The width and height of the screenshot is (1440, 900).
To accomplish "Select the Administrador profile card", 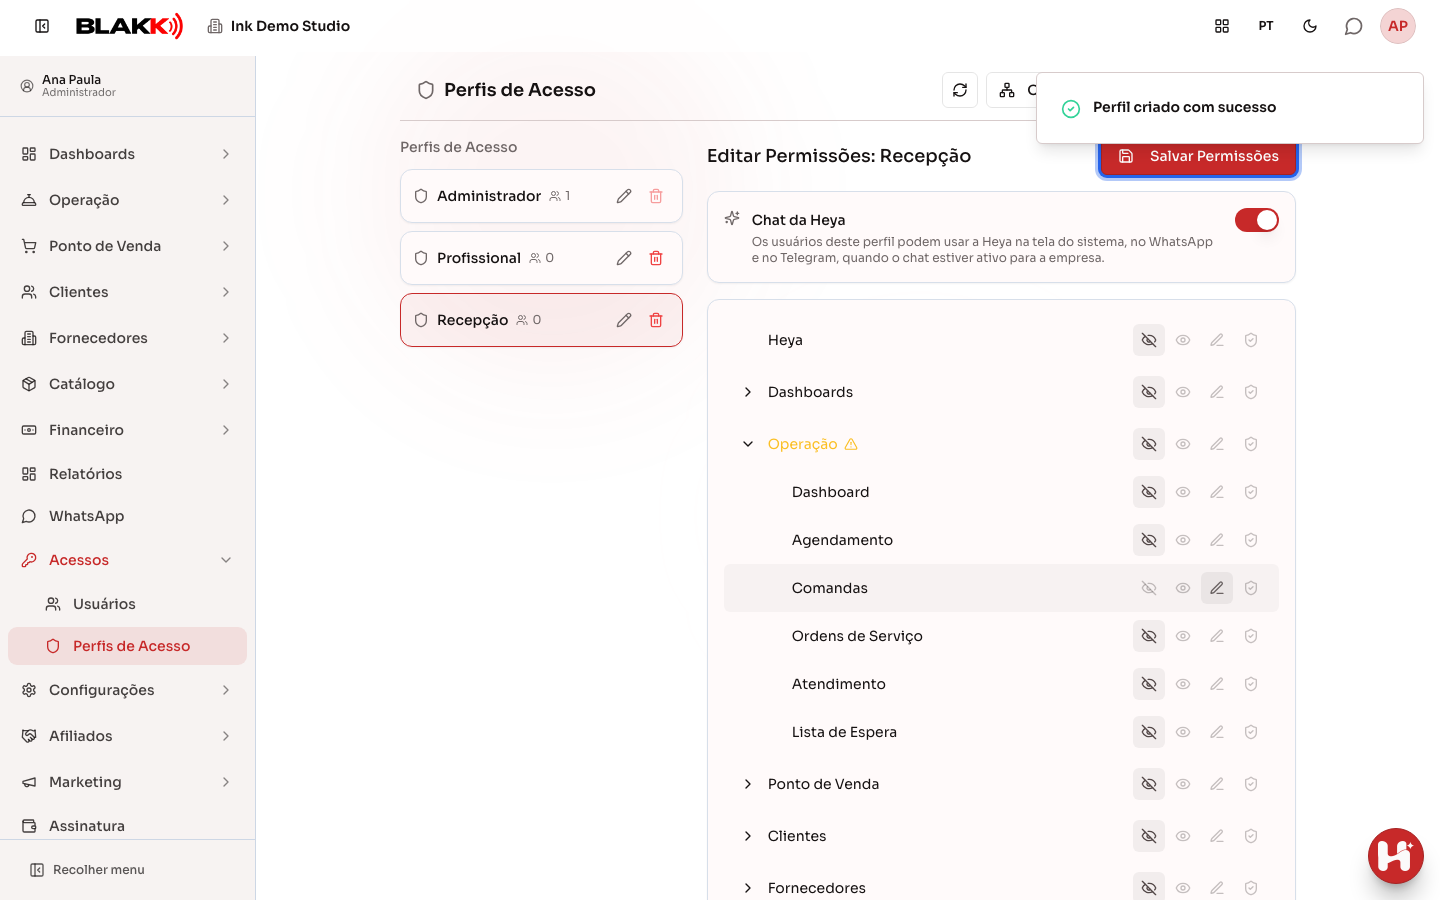I will click(541, 196).
